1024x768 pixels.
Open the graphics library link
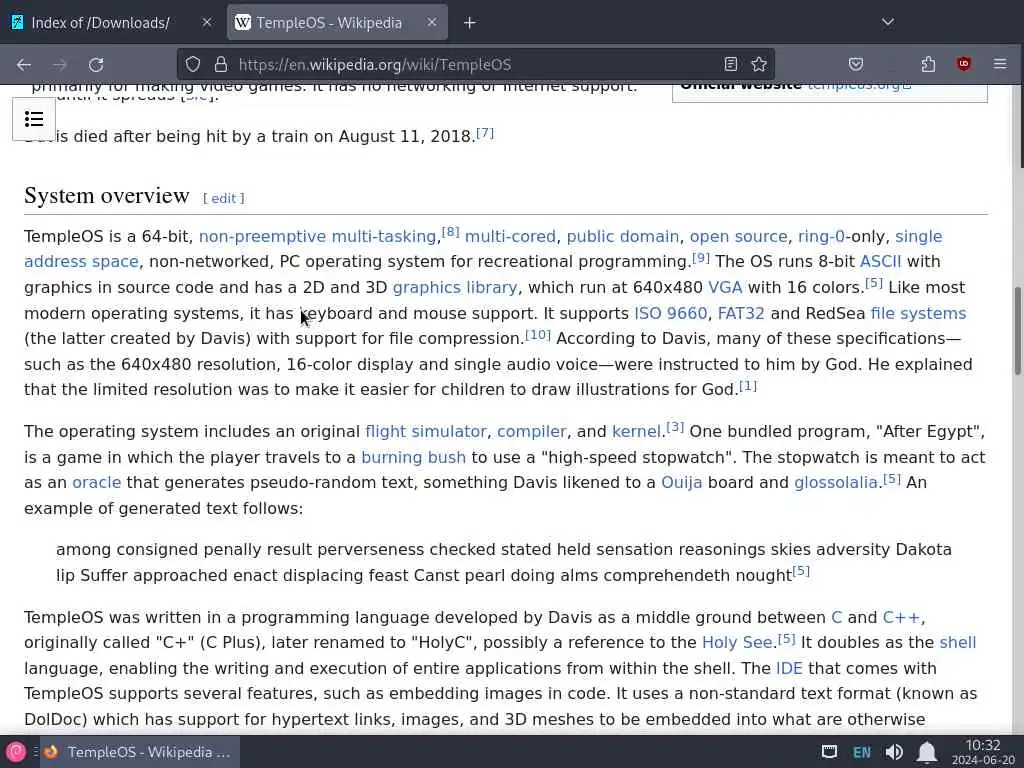pyautogui.click(x=455, y=287)
